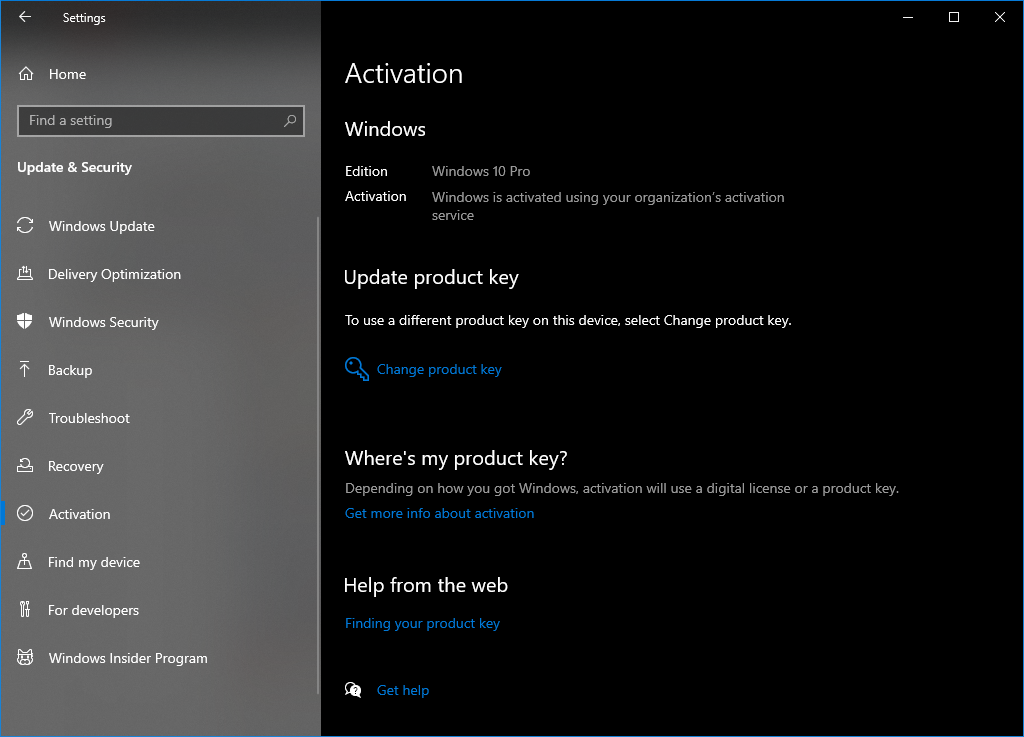Click the Troubleshoot wrench icon
1024x737 pixels.
coord(25,417)
